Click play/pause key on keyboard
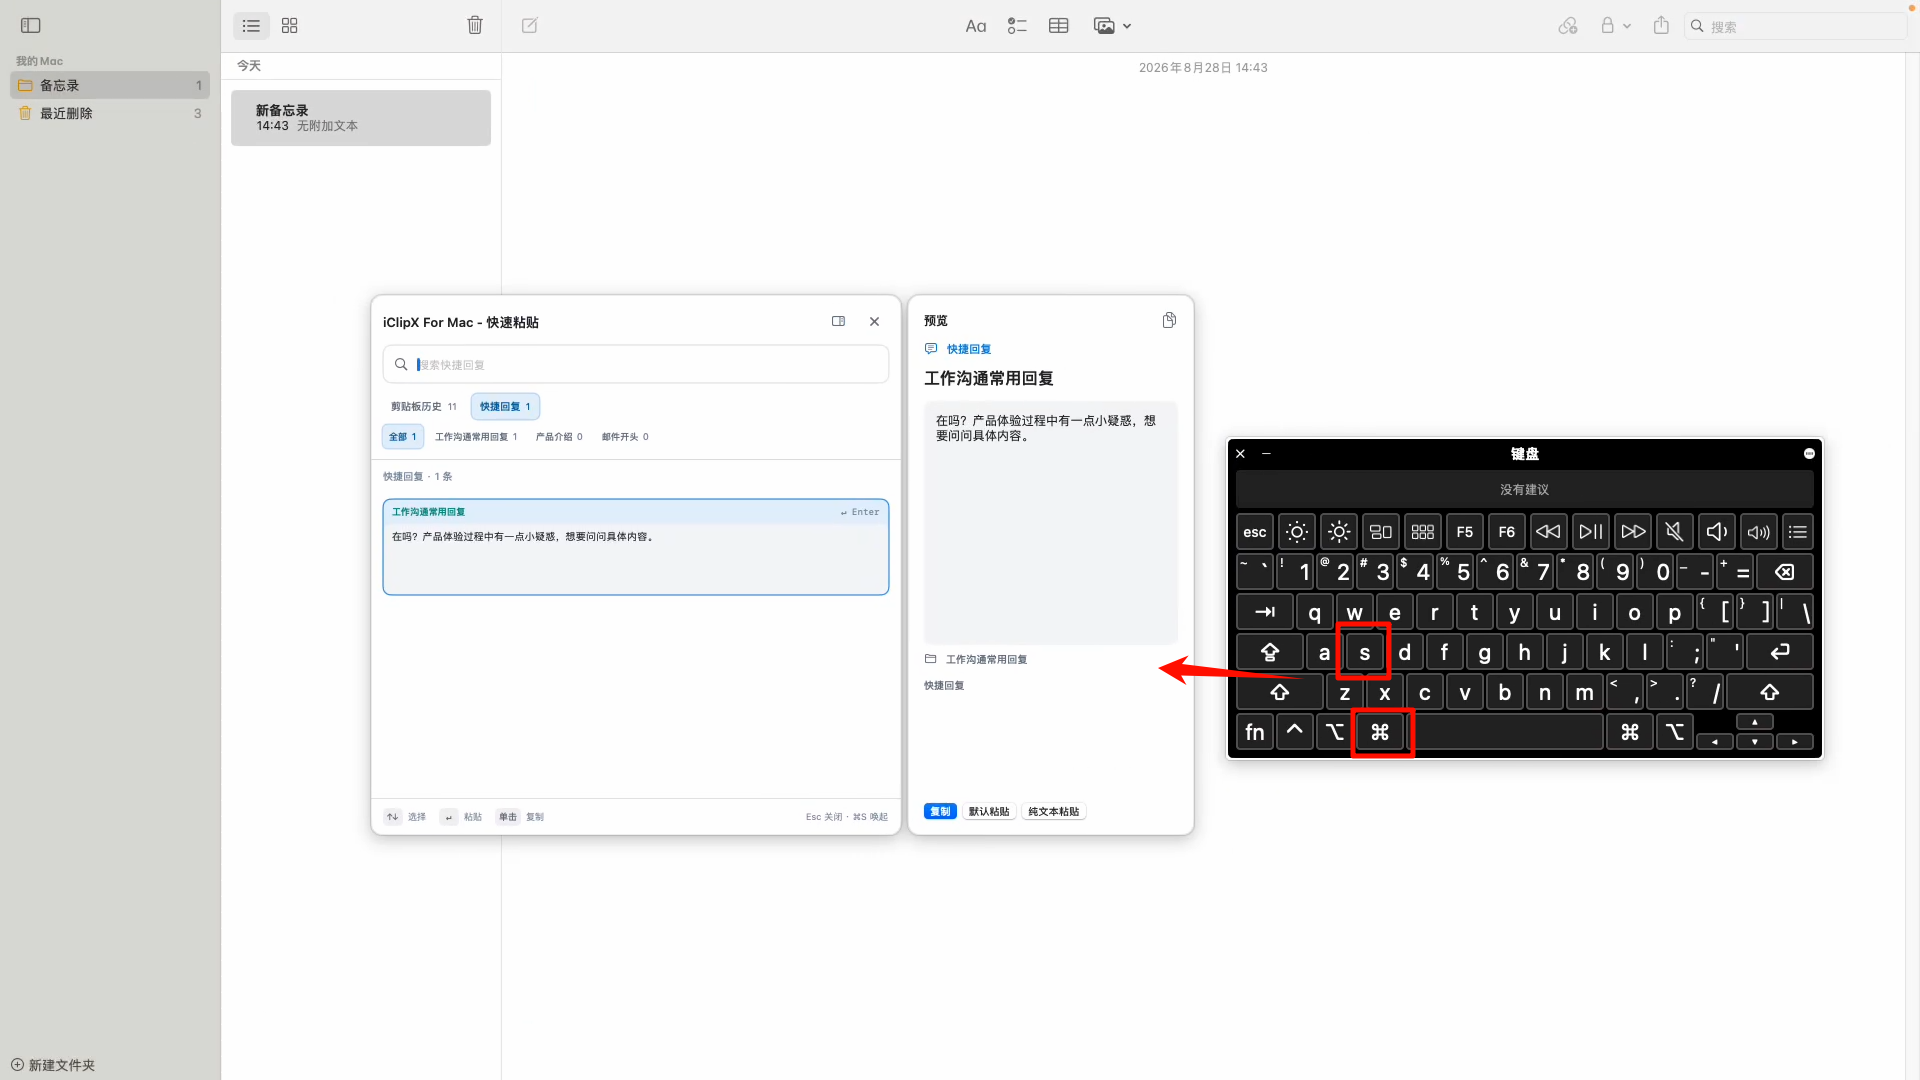This screenshot has height=1080, width=1920. tap(1591, 532)
